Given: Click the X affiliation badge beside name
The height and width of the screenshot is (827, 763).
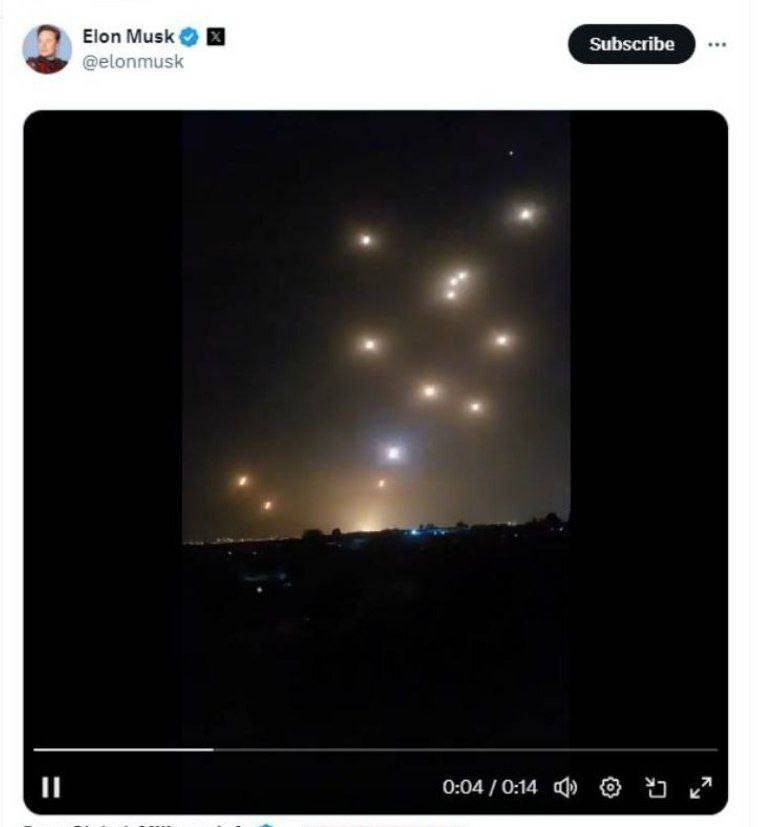Looking at the screenshot, I should [215, 37].
